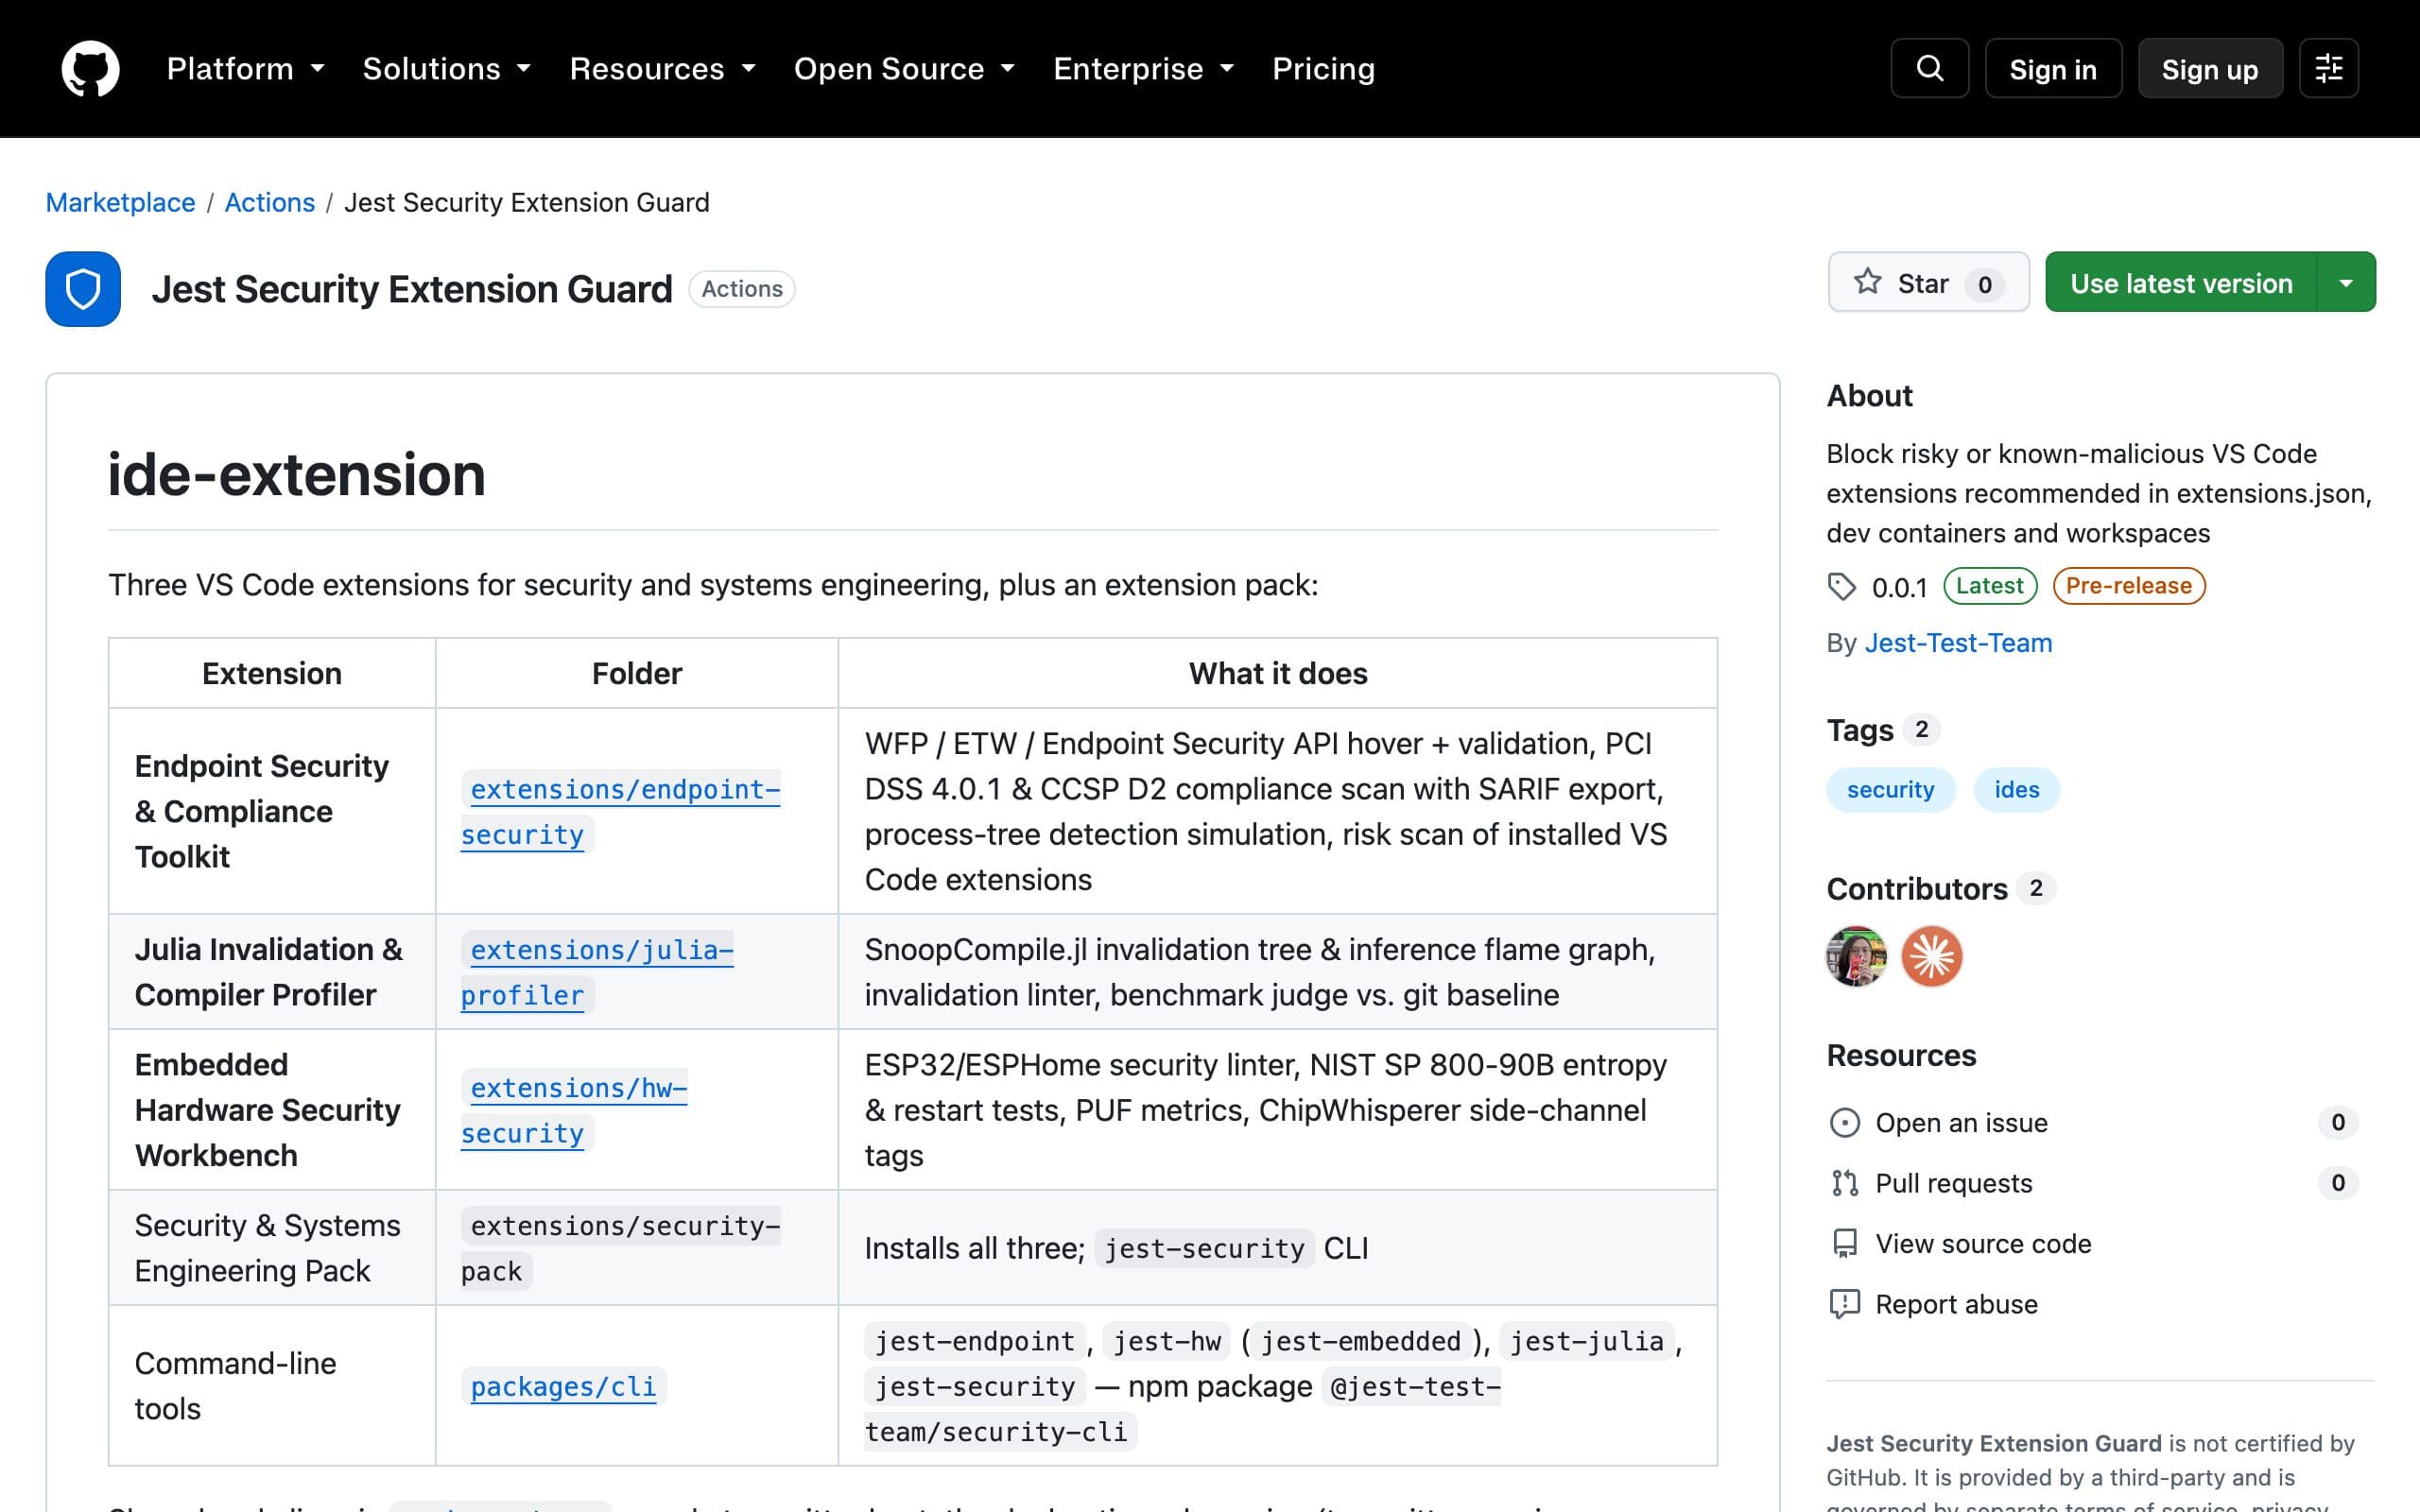Click the GitHub Octocat logo

coord(90,68)
